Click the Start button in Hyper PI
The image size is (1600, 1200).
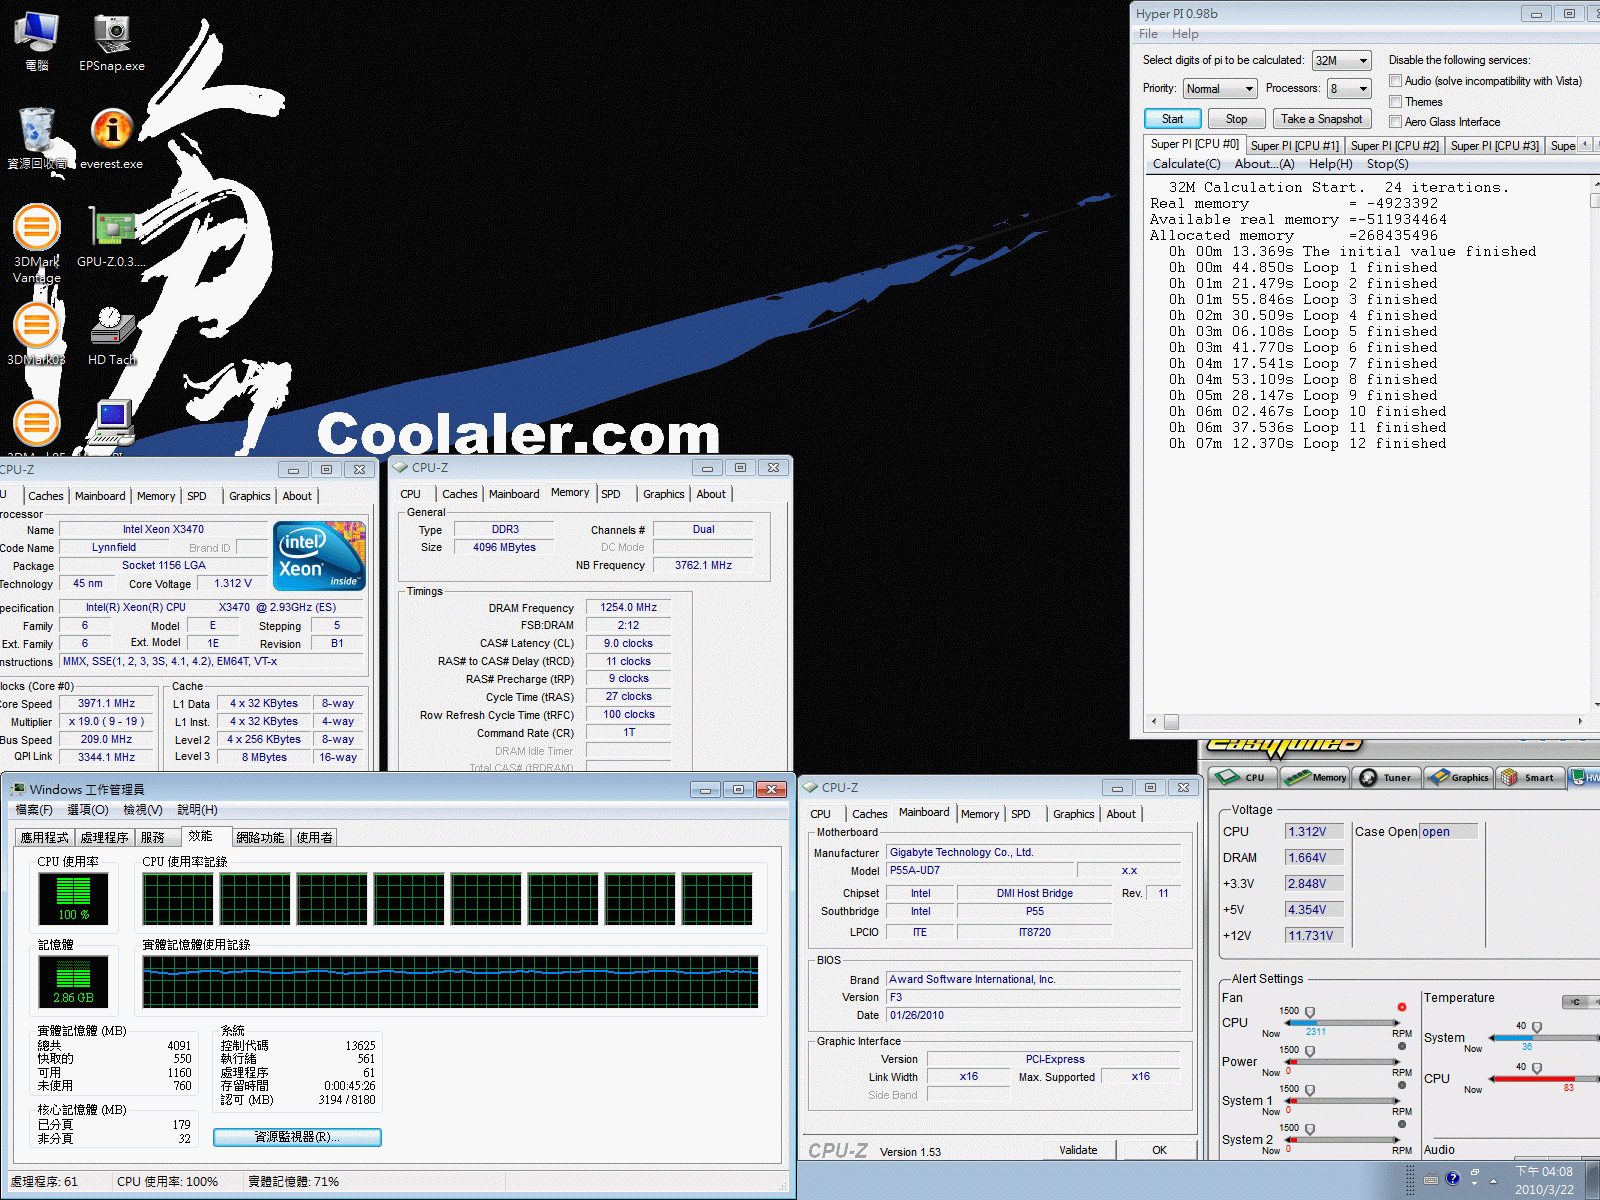click(x=1172, y=119)
